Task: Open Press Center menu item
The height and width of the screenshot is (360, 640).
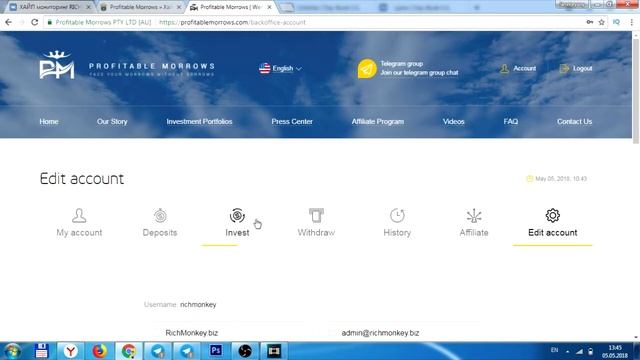Action: pyautogui.click(x=292, y=122)
